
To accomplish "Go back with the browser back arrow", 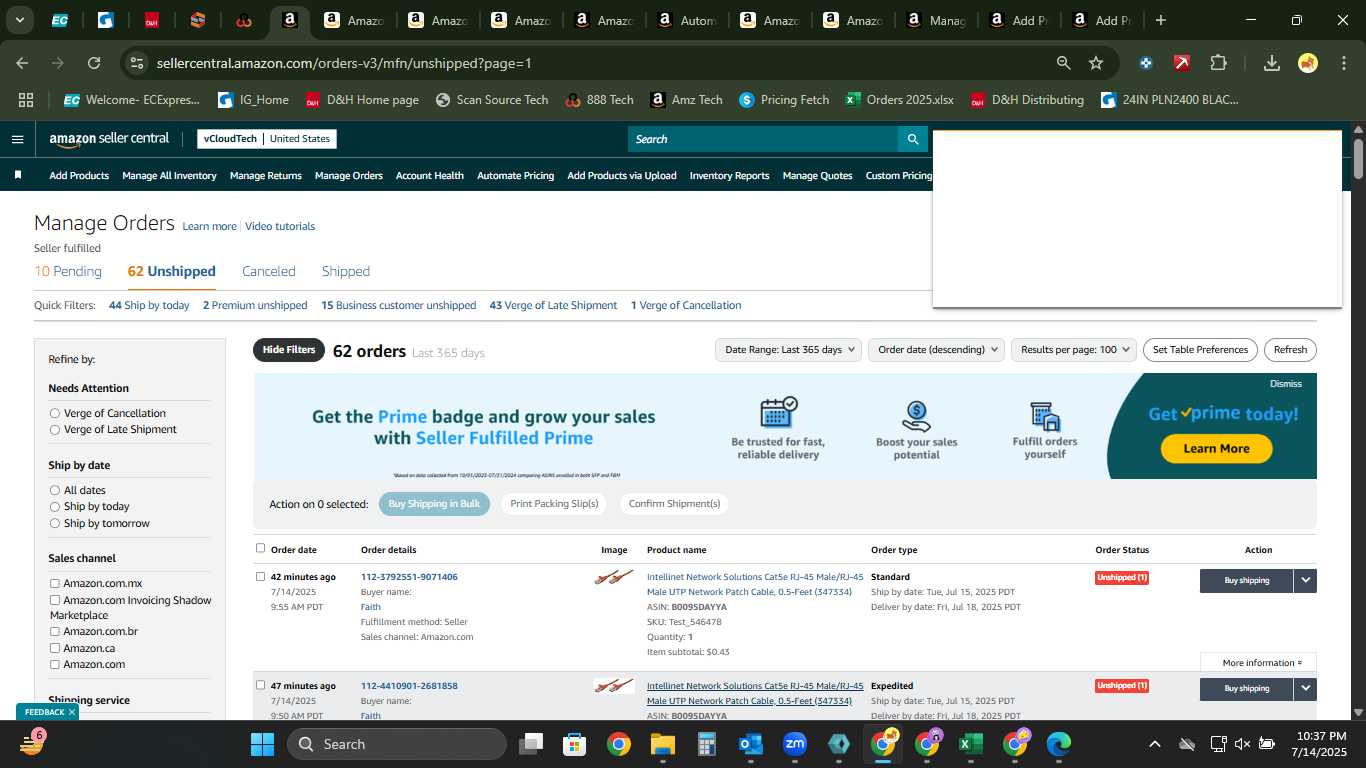I will click(x=23, y=63).
